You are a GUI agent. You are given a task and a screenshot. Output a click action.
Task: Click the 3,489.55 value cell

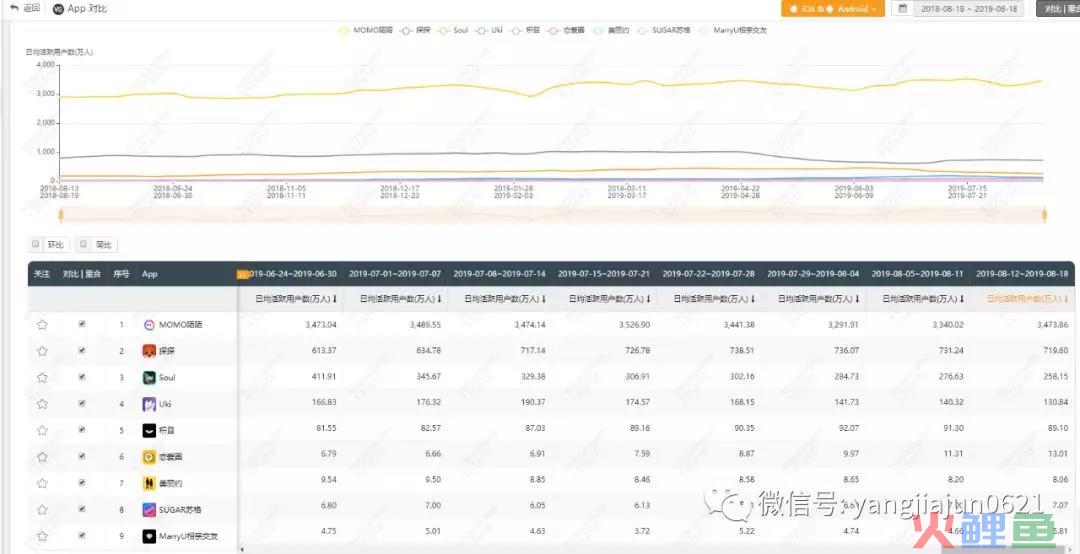[x=425, y=324]
